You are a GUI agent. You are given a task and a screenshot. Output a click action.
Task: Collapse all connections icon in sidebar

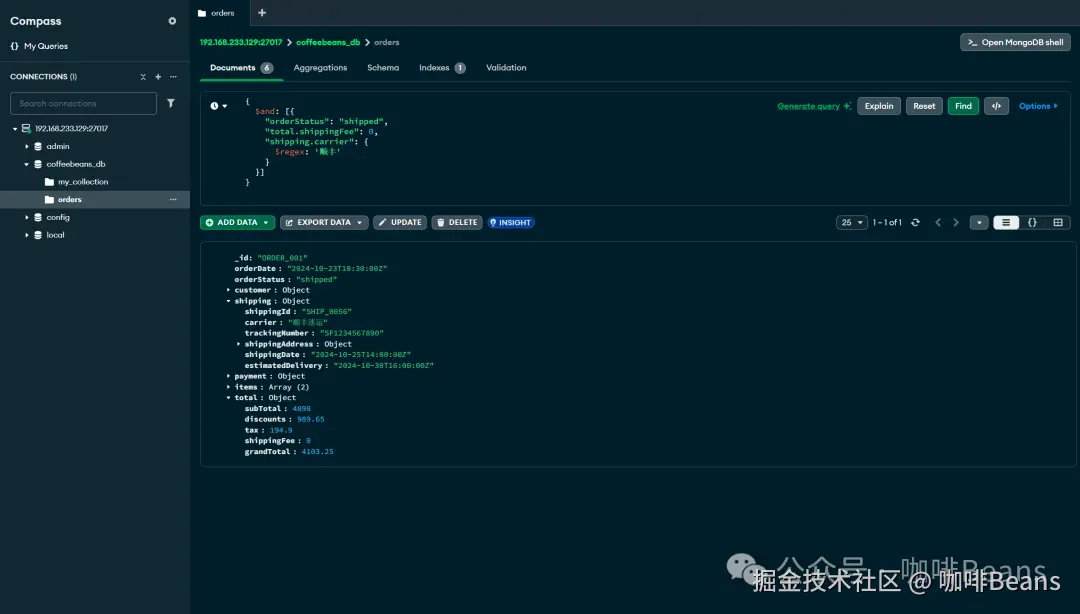point(143,76)
